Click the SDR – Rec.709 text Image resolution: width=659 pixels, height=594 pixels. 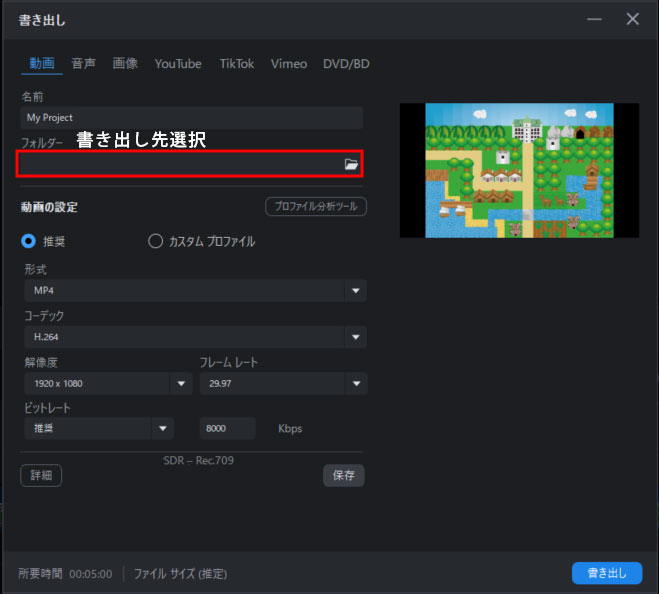(198, 460)
